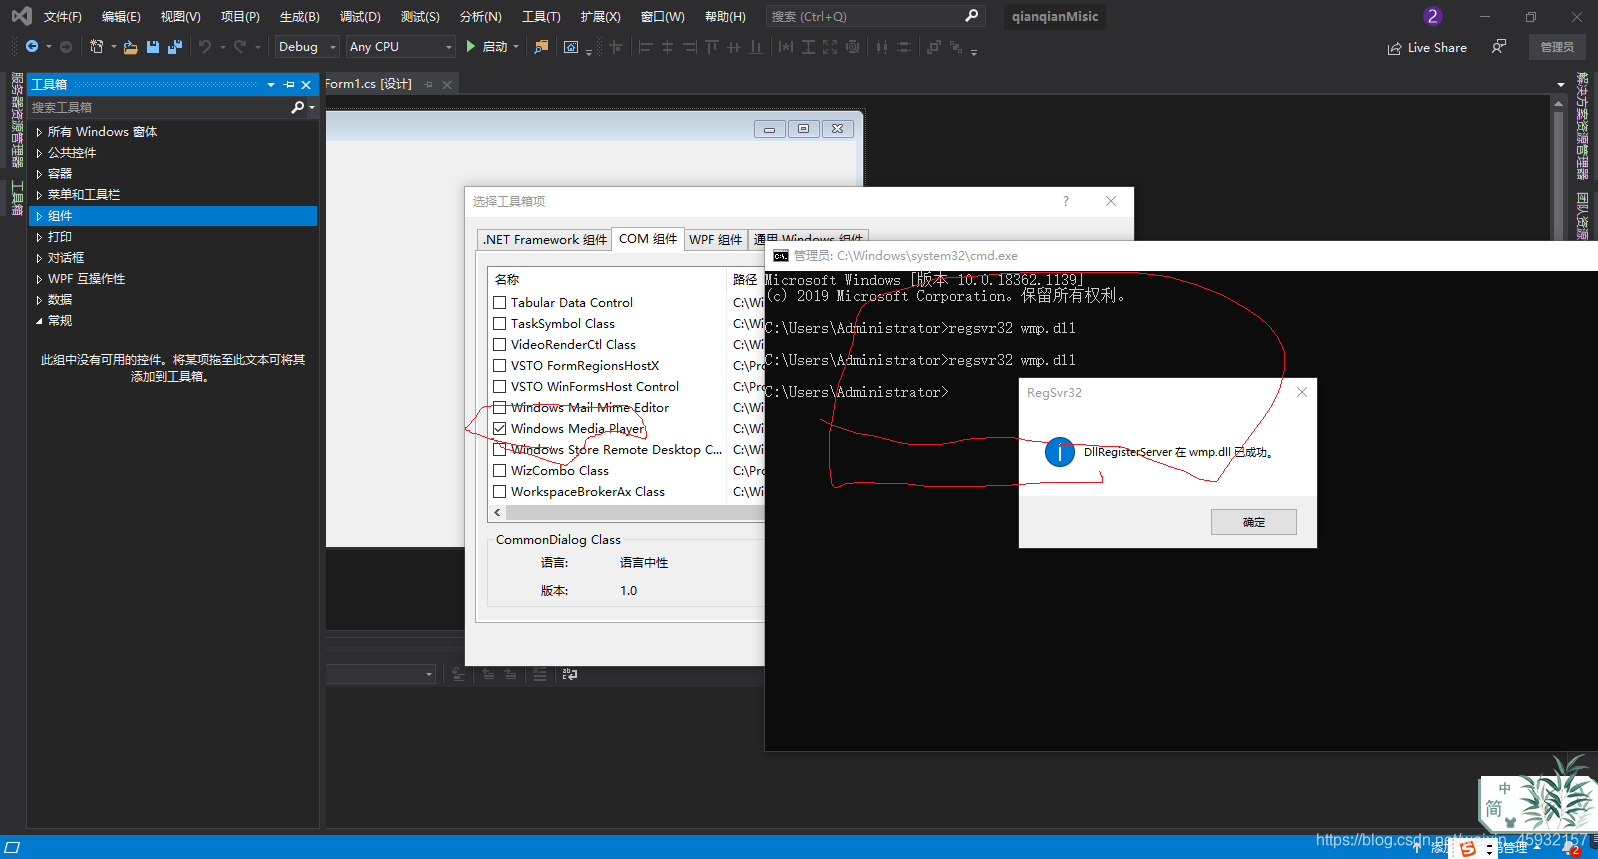Close the RegSvr32 dialog with X

tap(1301, 392)
